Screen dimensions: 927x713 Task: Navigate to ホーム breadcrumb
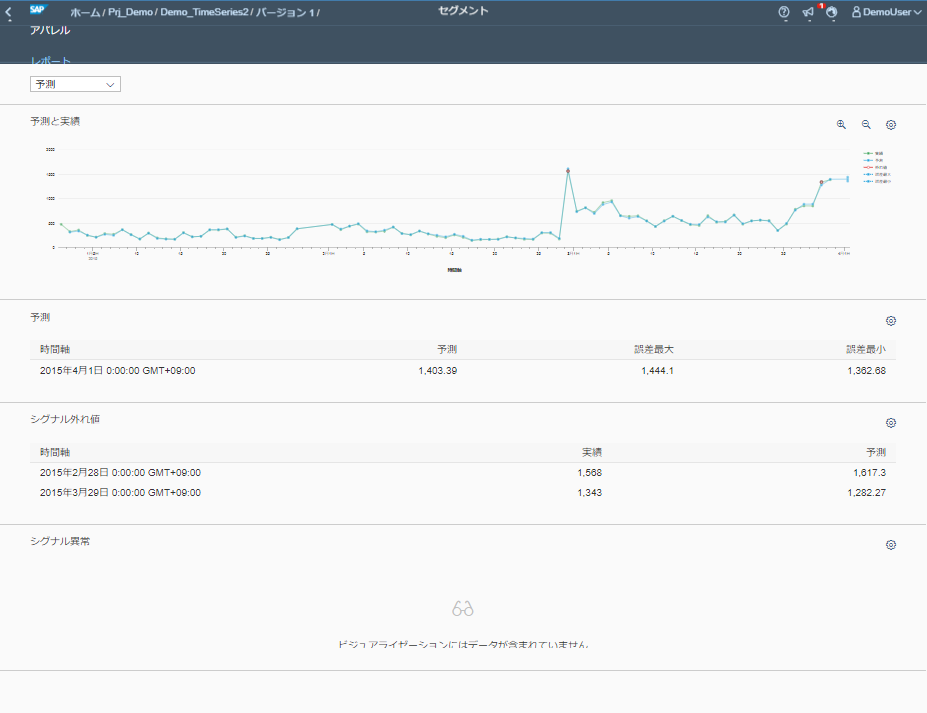coord(85,12)
